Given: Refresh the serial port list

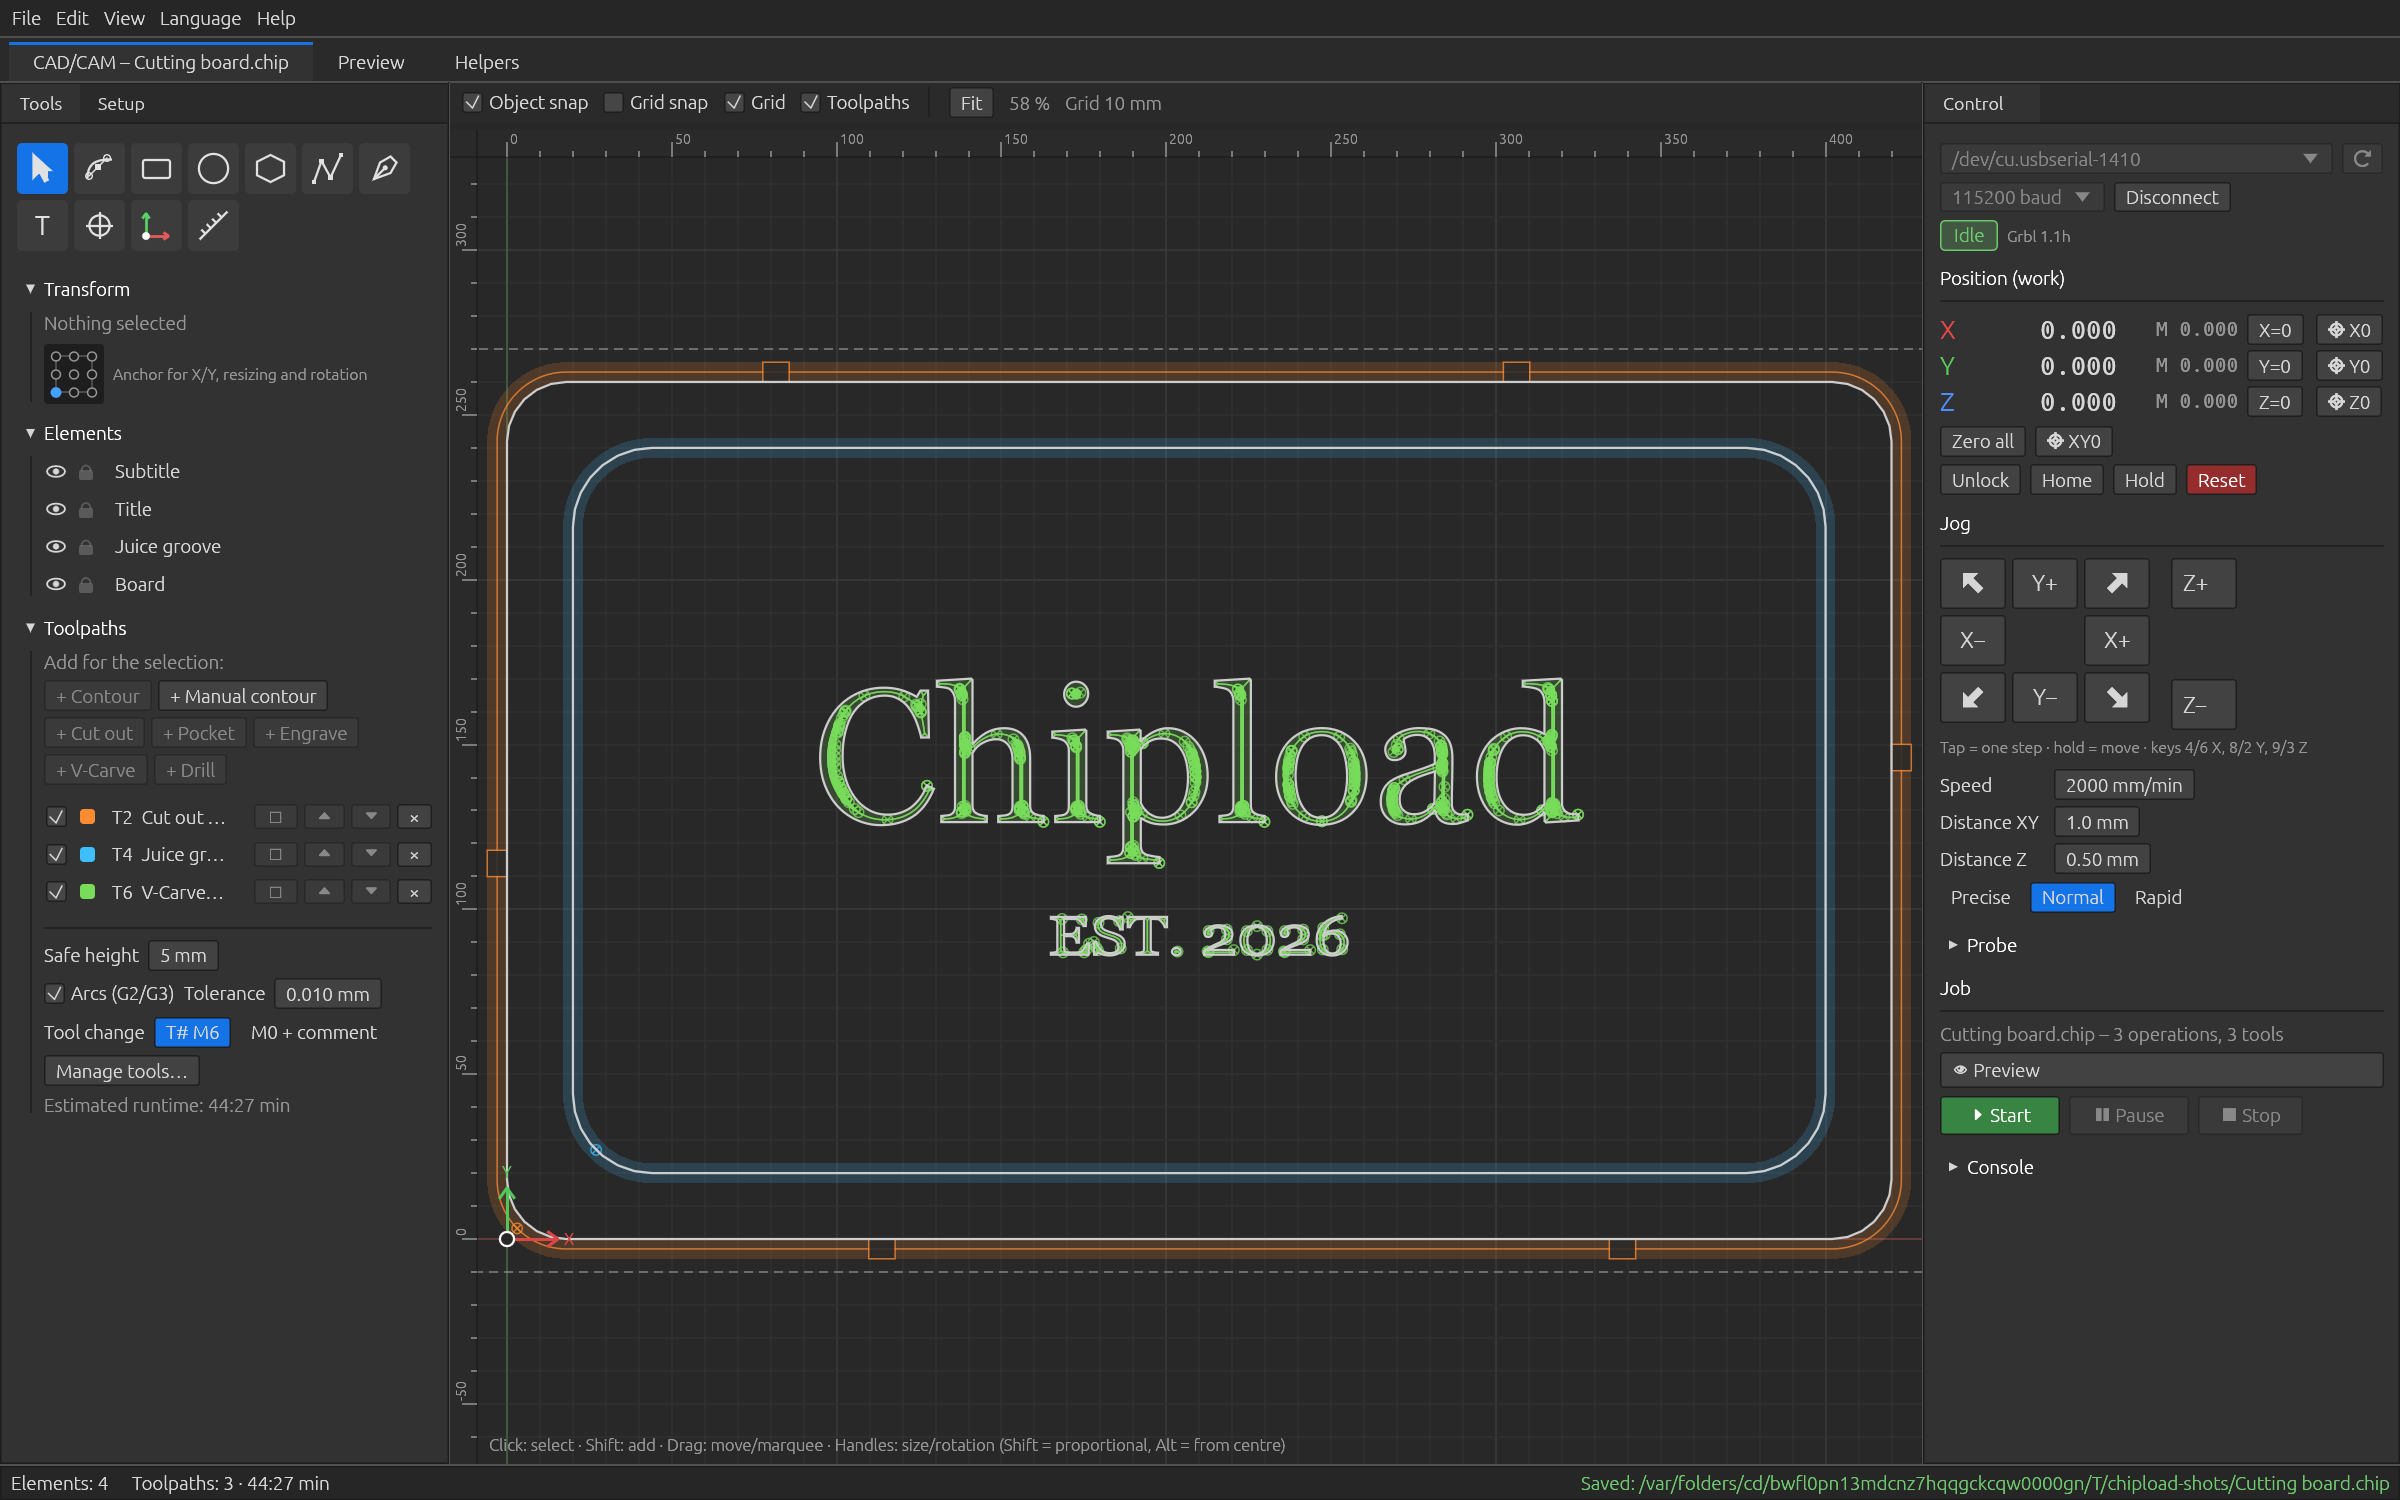Looking at the screenshot, I should [2362, 159].
